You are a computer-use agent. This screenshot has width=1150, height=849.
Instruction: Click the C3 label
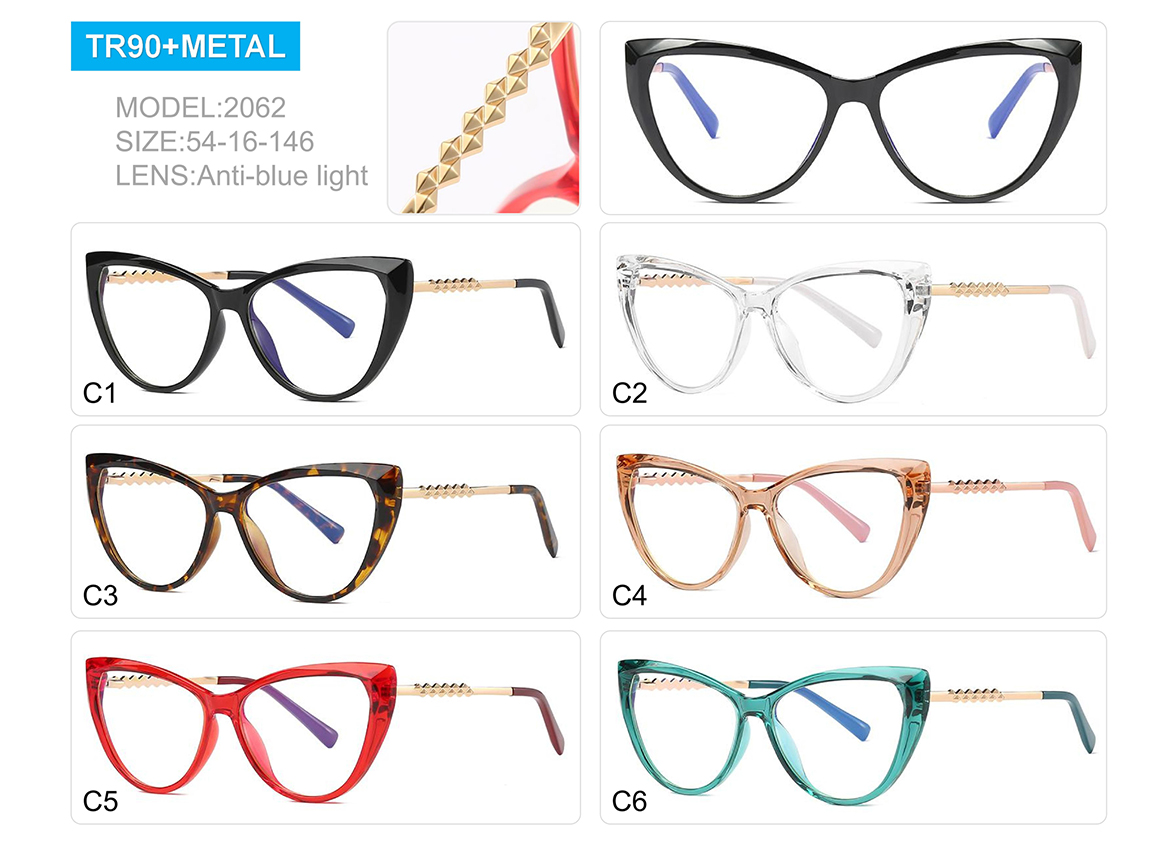pos(100,595)
